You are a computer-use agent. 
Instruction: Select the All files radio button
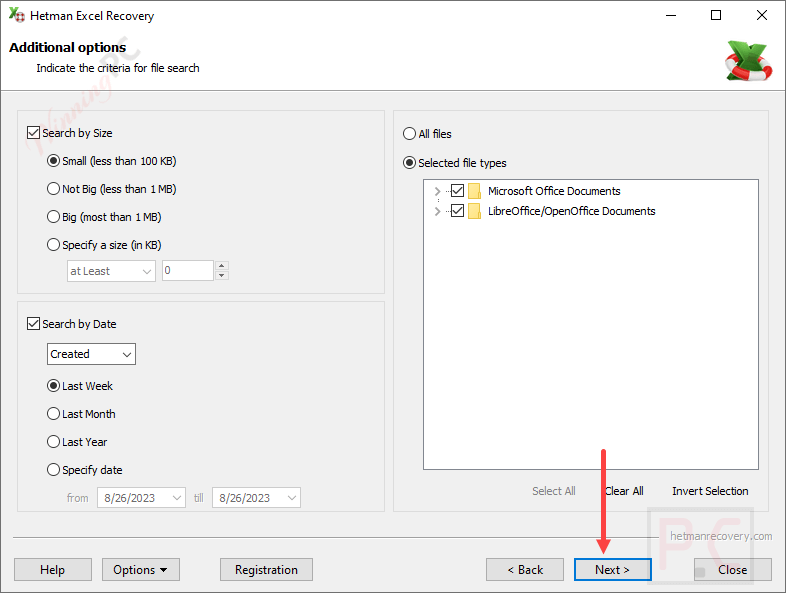click(x=410, y=134)
